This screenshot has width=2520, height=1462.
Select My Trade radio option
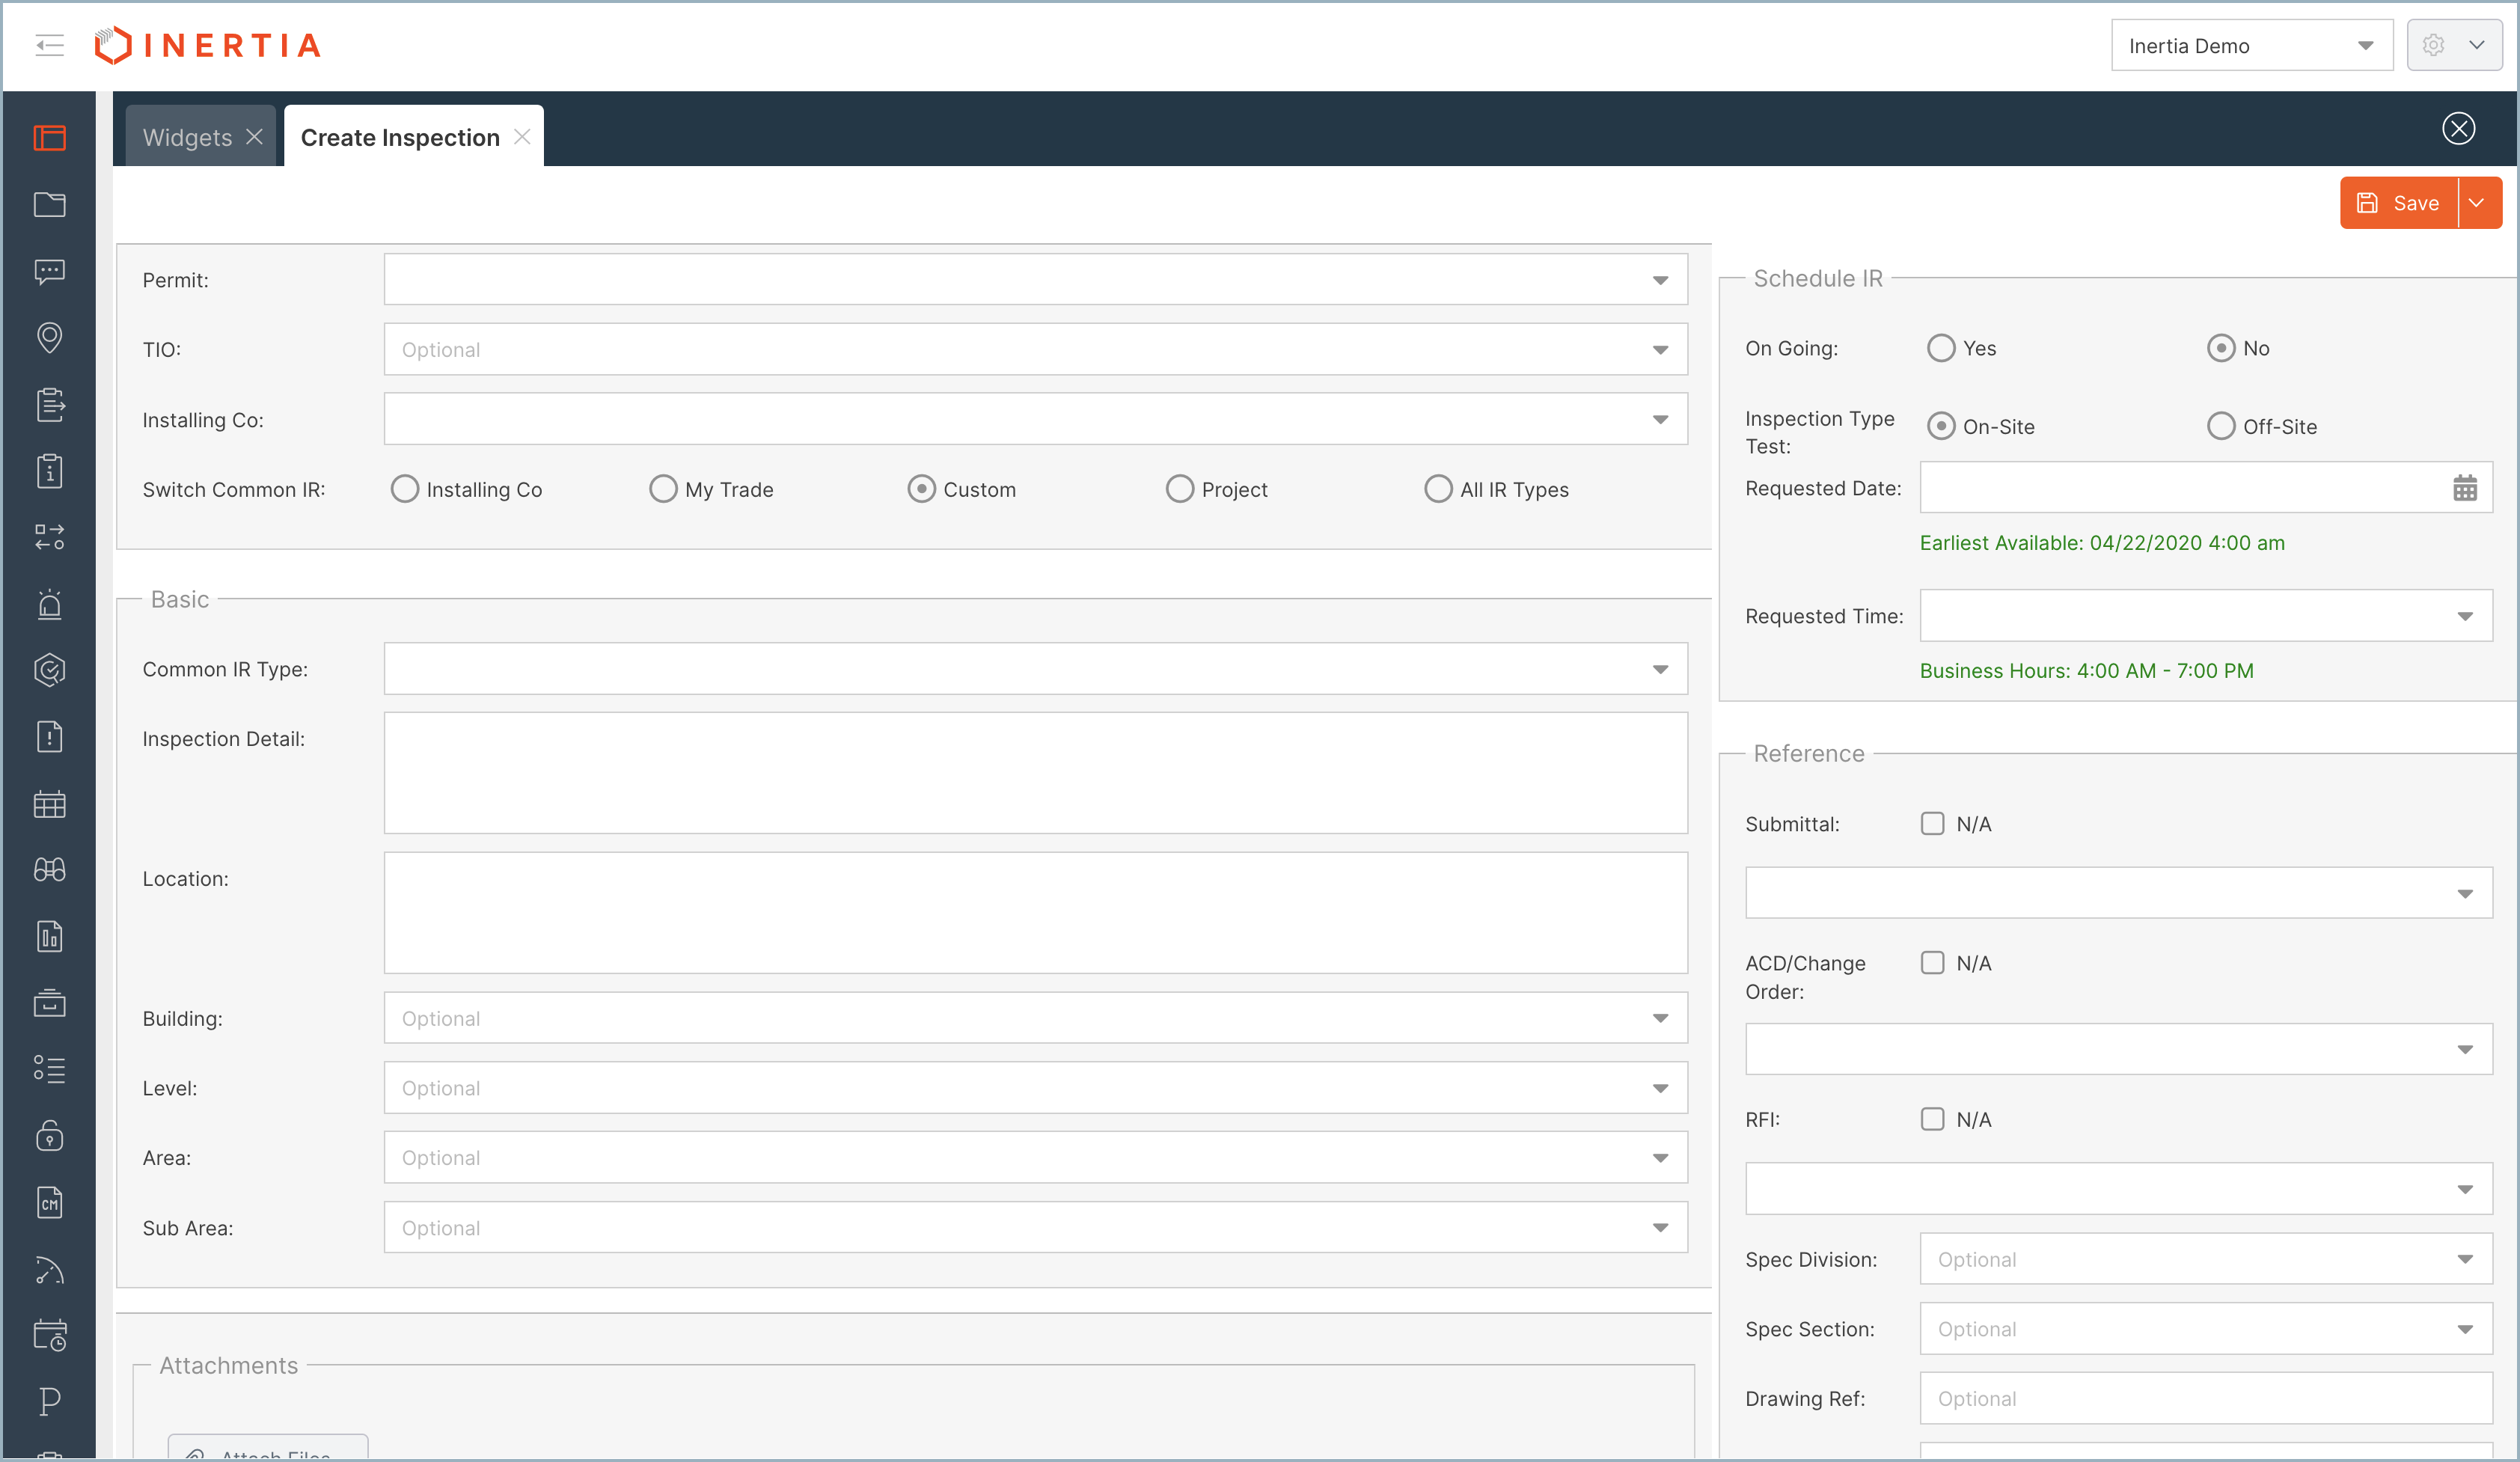point(663,489)
